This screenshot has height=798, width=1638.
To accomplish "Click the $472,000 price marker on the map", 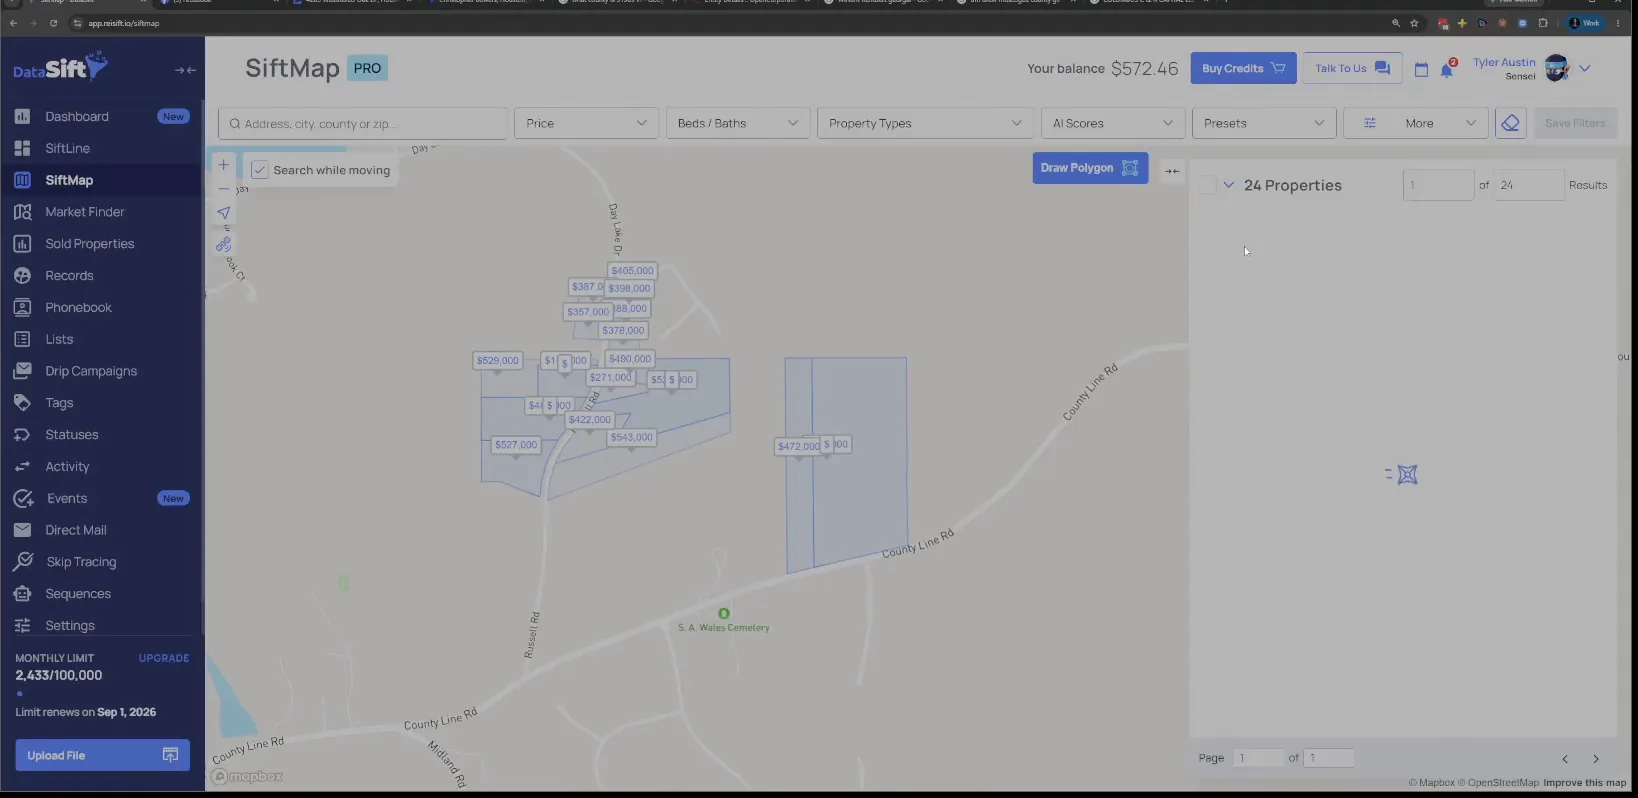I will coord(798,446).
